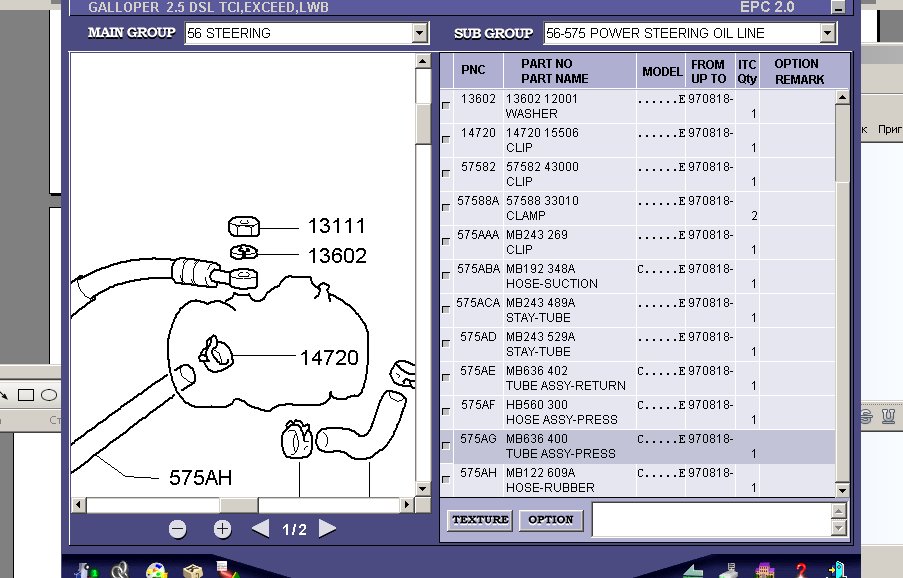Click the building icon in bottom toolbar

764,570
